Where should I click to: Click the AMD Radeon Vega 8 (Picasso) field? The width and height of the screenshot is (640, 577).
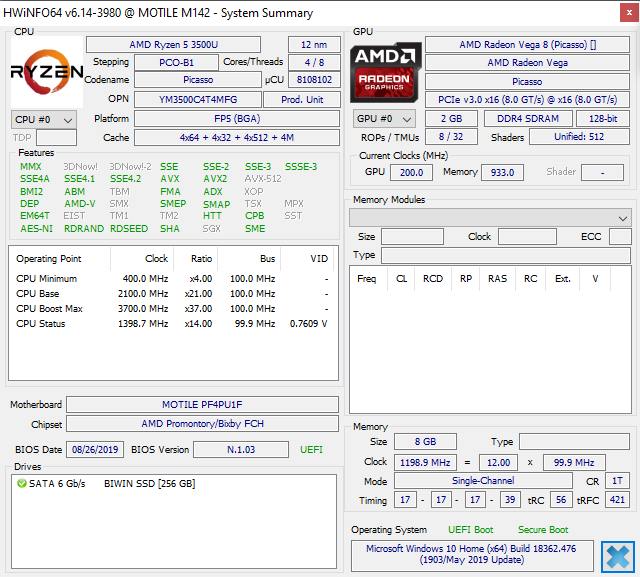[527, 44]
